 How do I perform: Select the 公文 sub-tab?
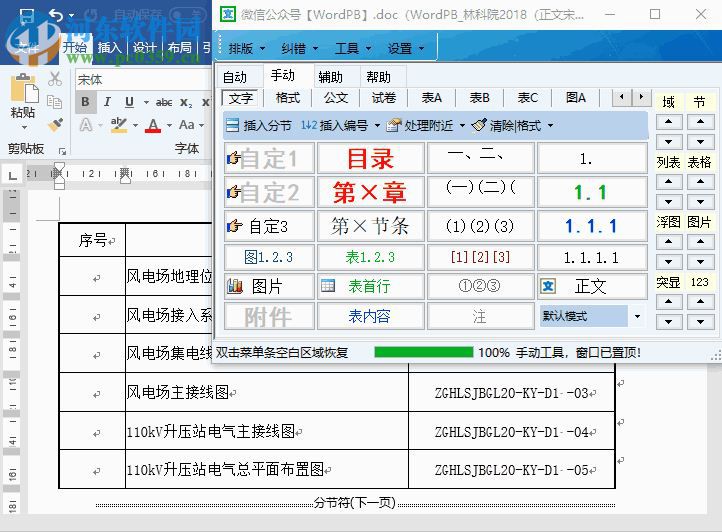(336, 98)
